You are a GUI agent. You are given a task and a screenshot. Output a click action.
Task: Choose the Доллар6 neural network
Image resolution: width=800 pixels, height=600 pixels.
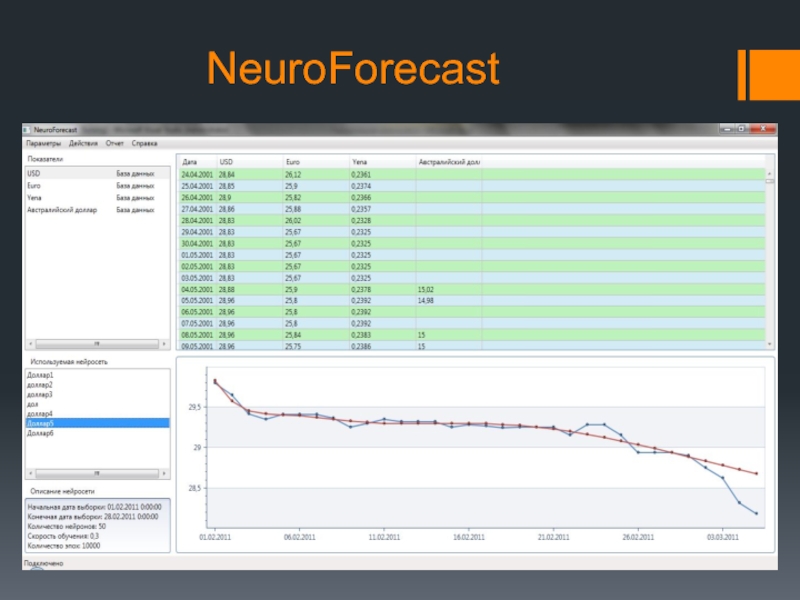(41, 433)
